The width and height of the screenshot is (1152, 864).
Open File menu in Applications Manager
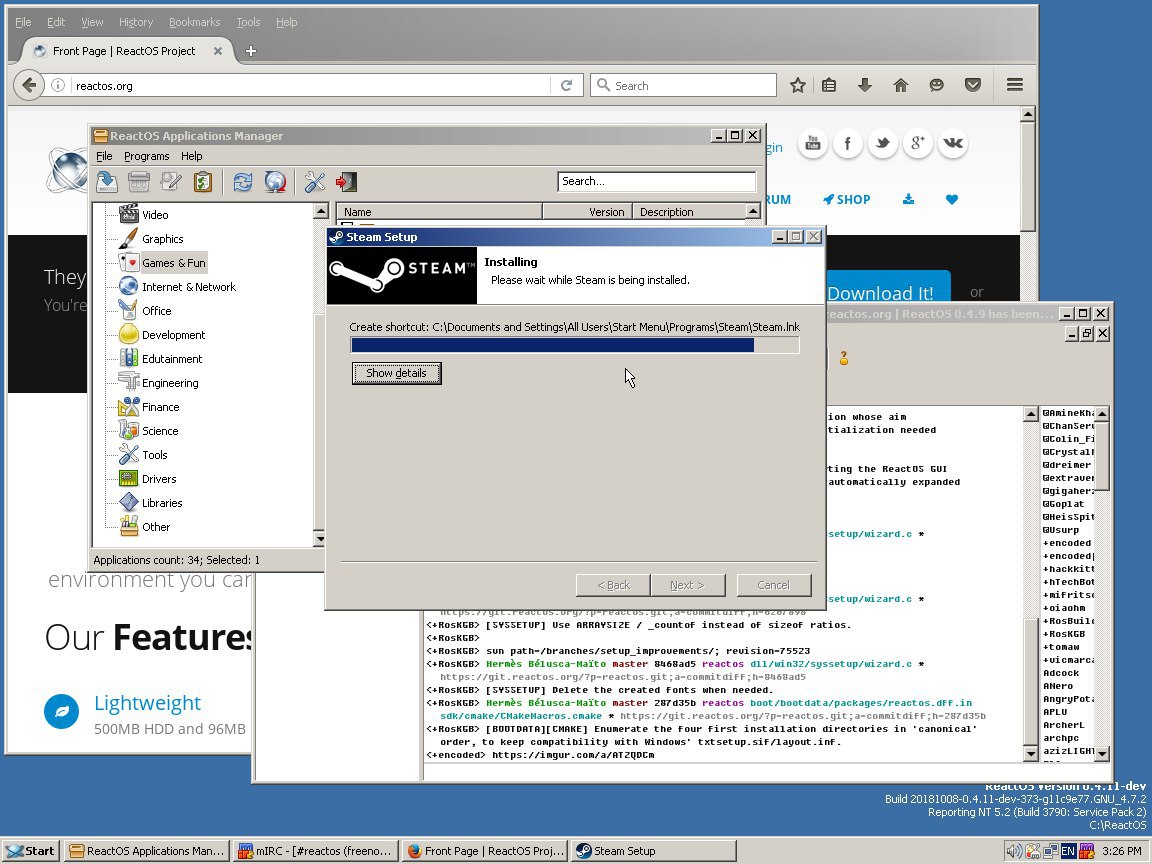[104, 156]
